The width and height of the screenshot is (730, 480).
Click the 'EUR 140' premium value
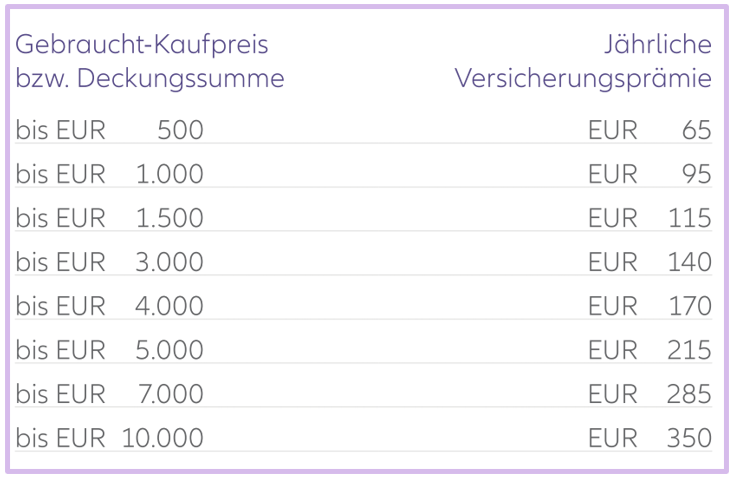[650, 262]
